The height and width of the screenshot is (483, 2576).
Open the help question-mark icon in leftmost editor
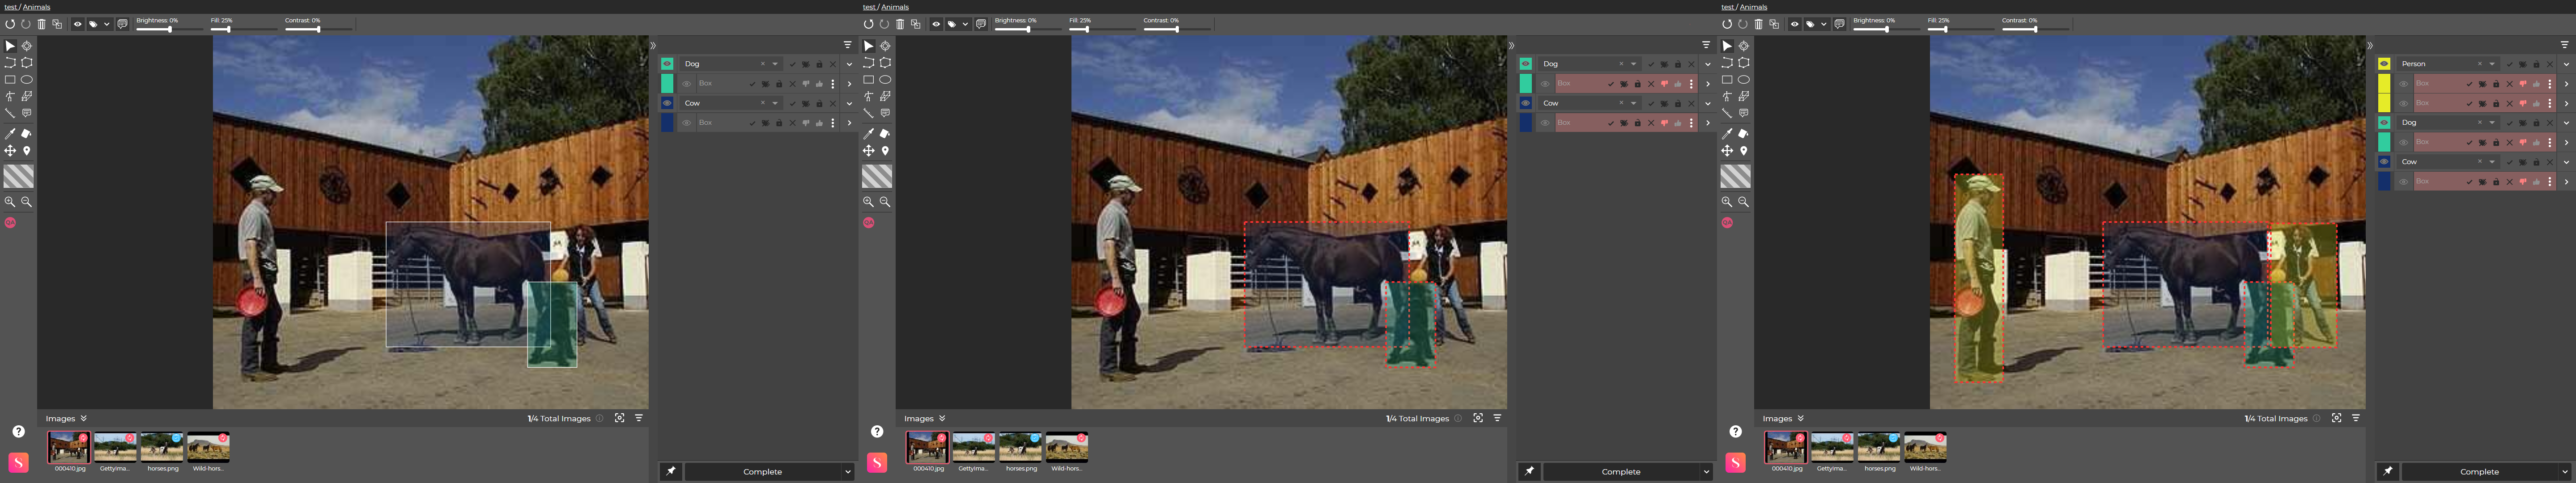coord(18,431)
